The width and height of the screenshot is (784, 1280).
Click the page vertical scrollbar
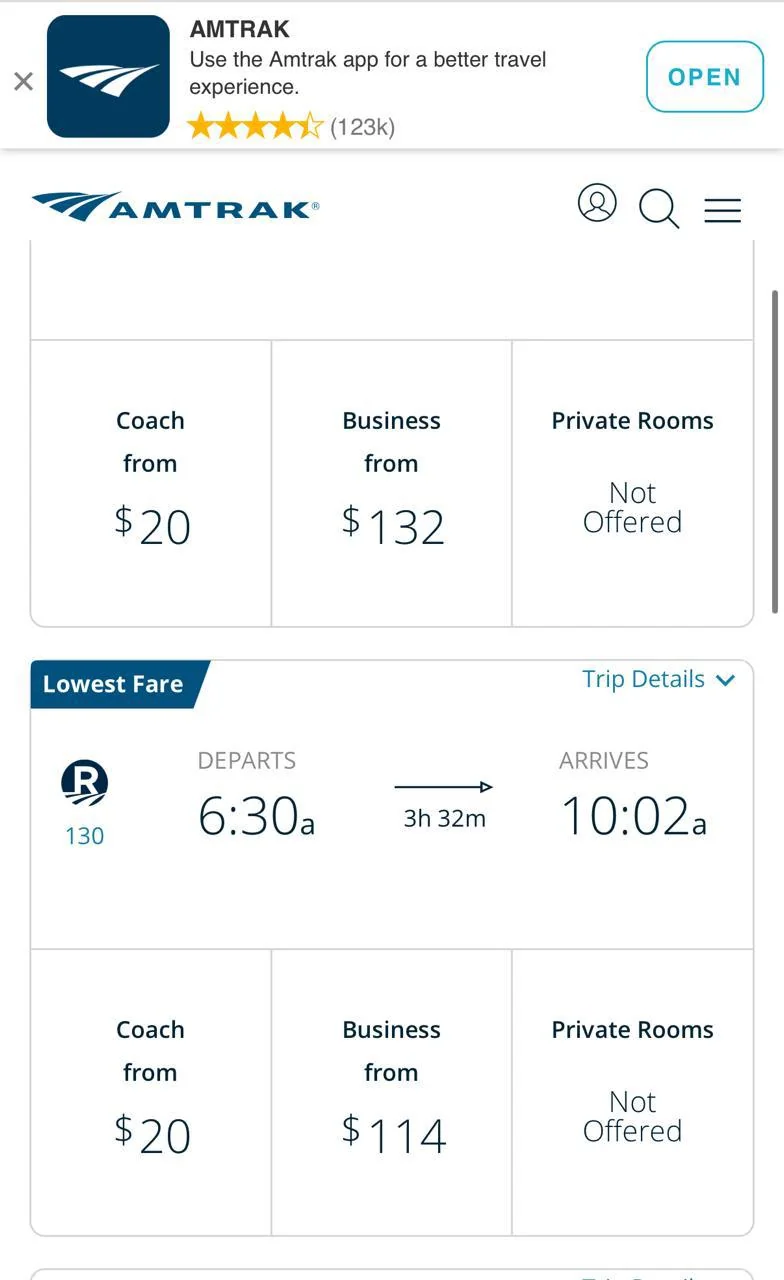pos(776,450)
